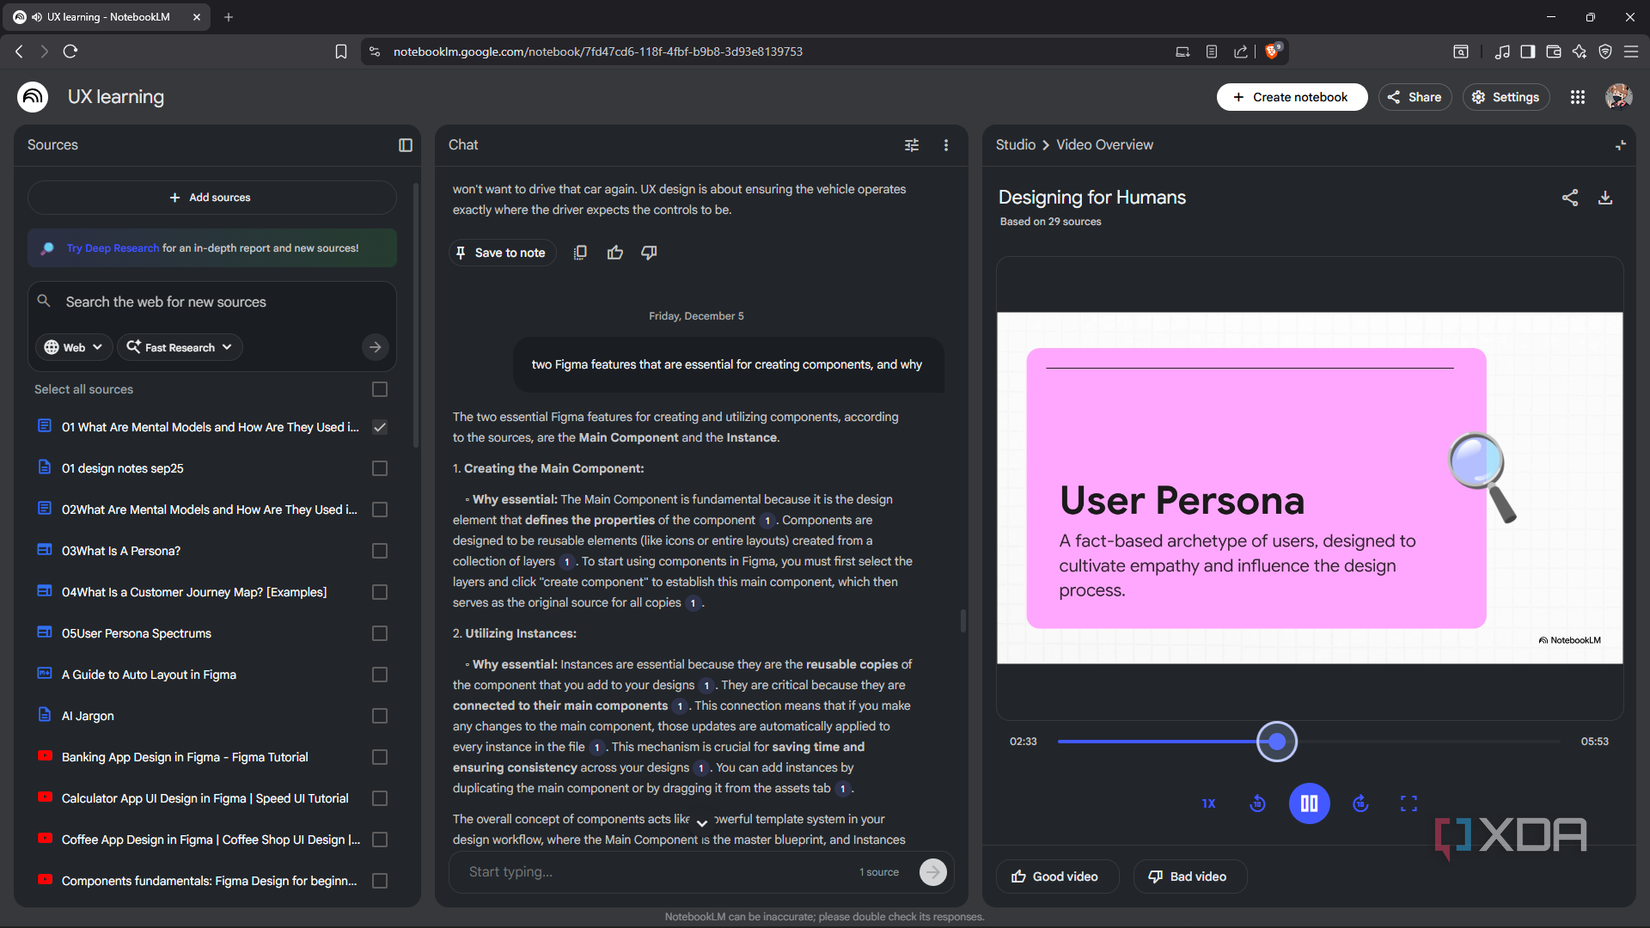
Task: Open the chat three-dot menu
Action: click(x=945, y=145)
